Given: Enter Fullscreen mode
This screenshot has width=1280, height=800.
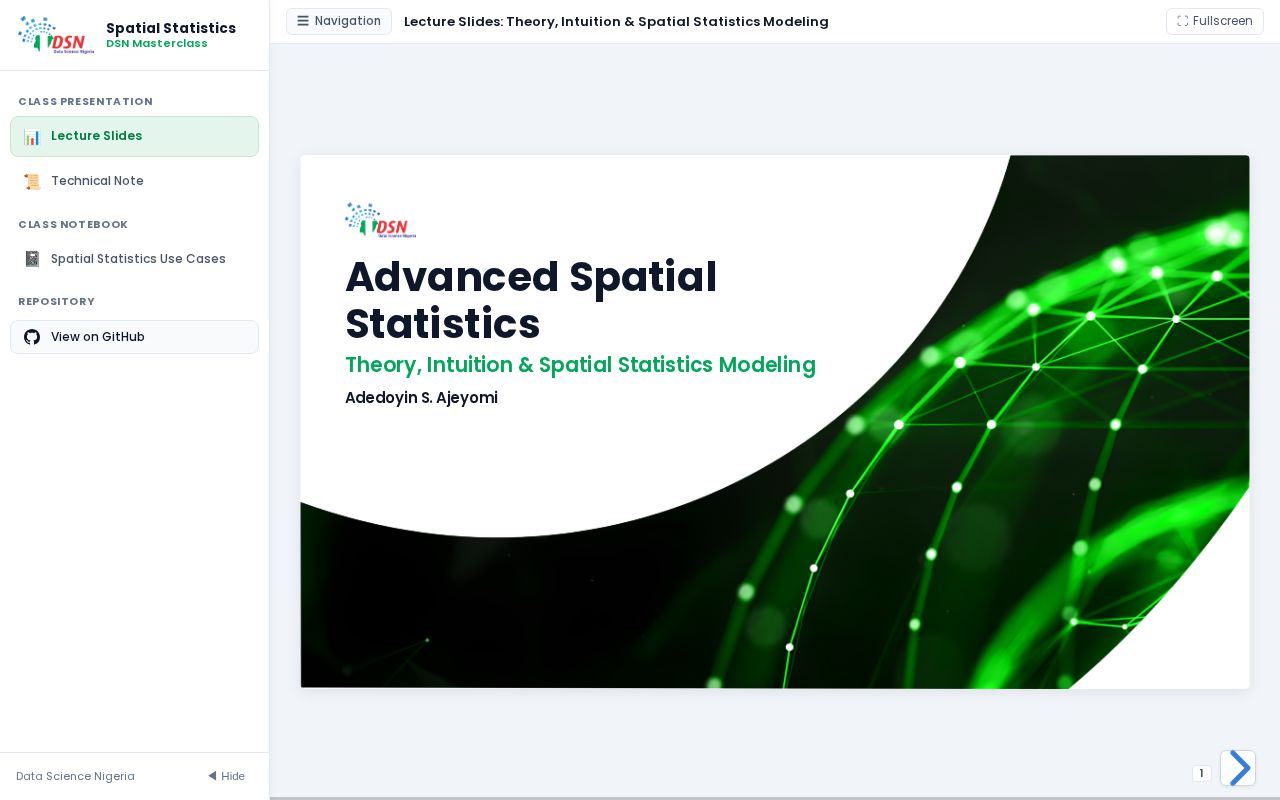Looking at the screenshot, I should 1215,21.
